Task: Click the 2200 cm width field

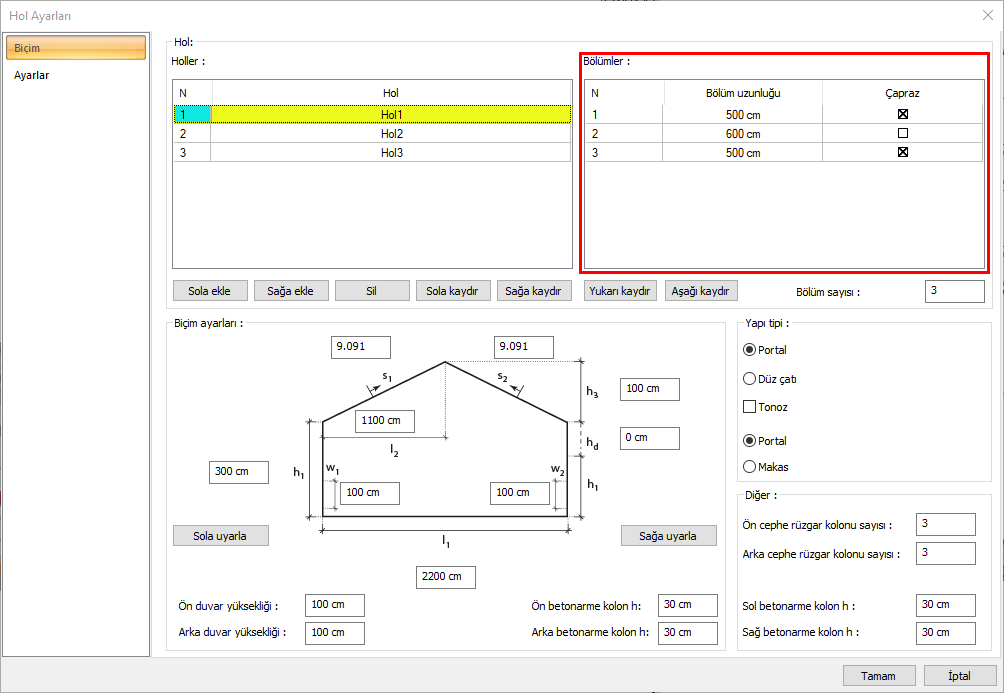Action: click(x=446, y=577)
